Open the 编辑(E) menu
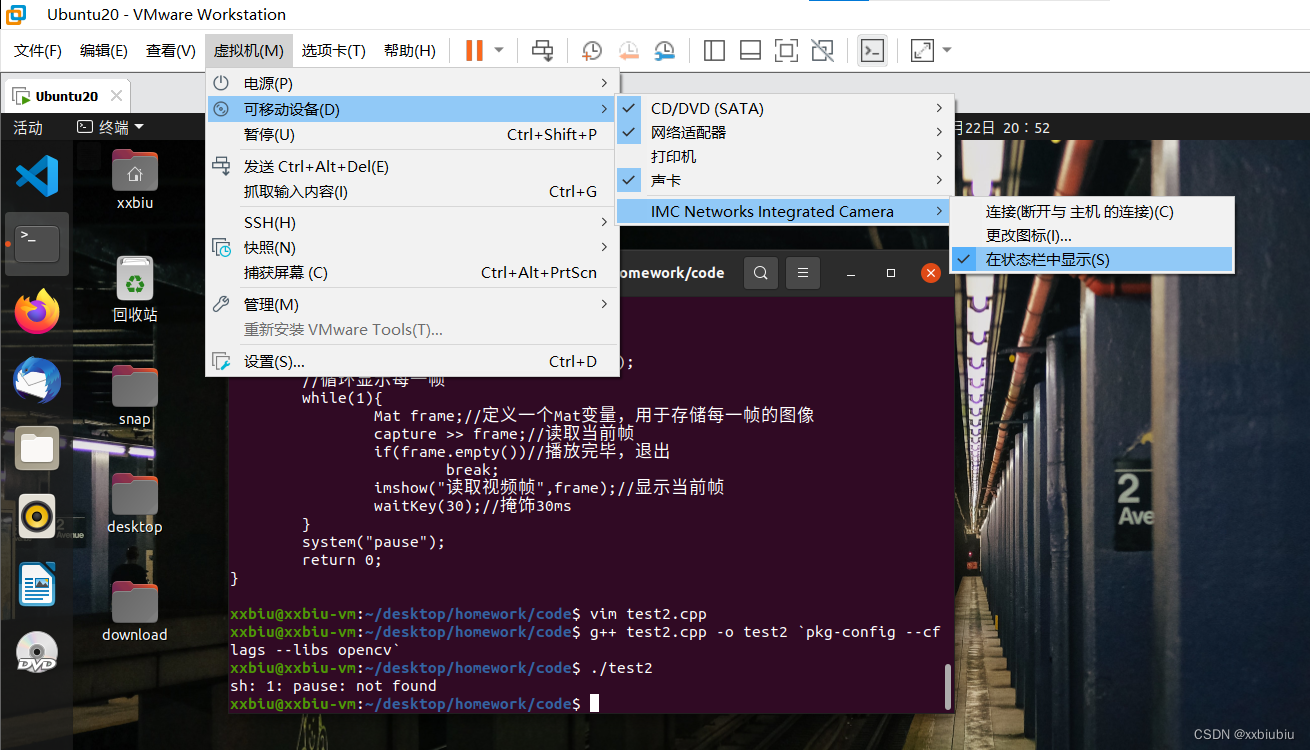1310x750 pixels. point(104,50)
